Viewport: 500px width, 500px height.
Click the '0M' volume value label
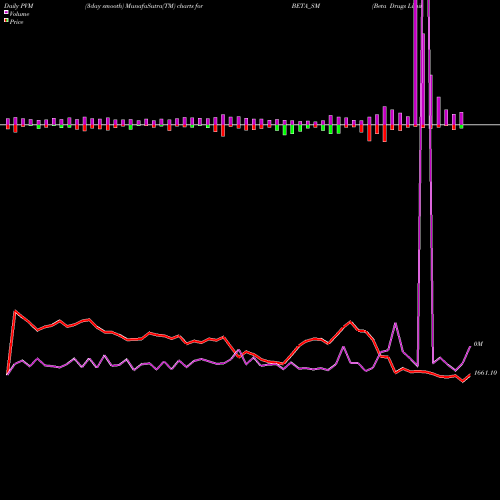pyautogui.click(x=478, y=344)
